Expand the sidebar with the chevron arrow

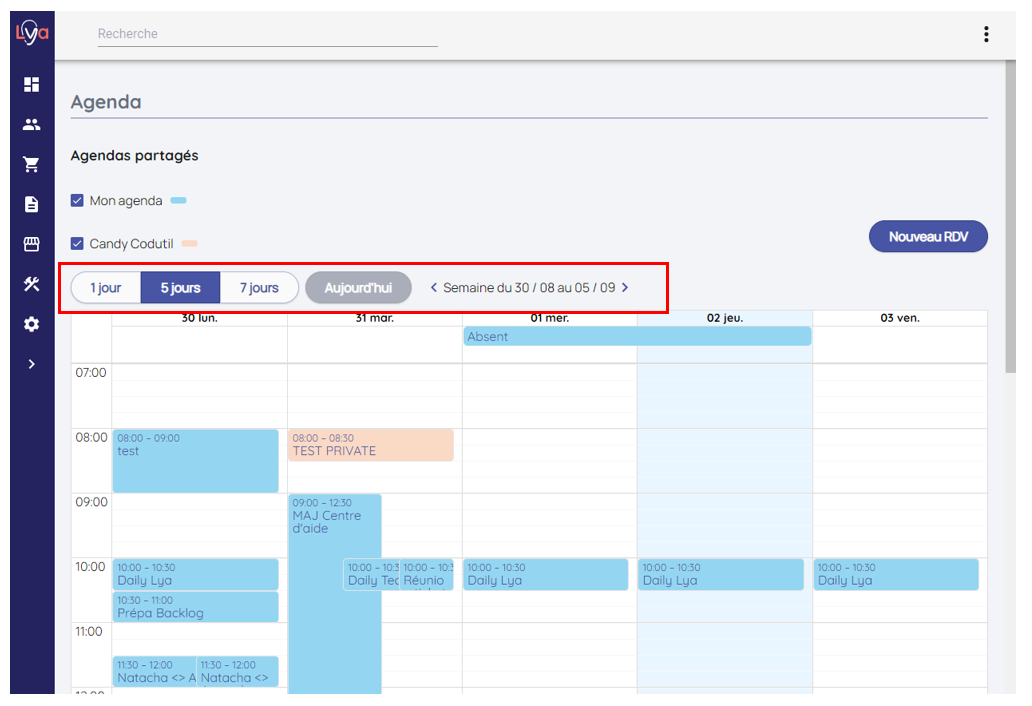(x=31, y=365)
